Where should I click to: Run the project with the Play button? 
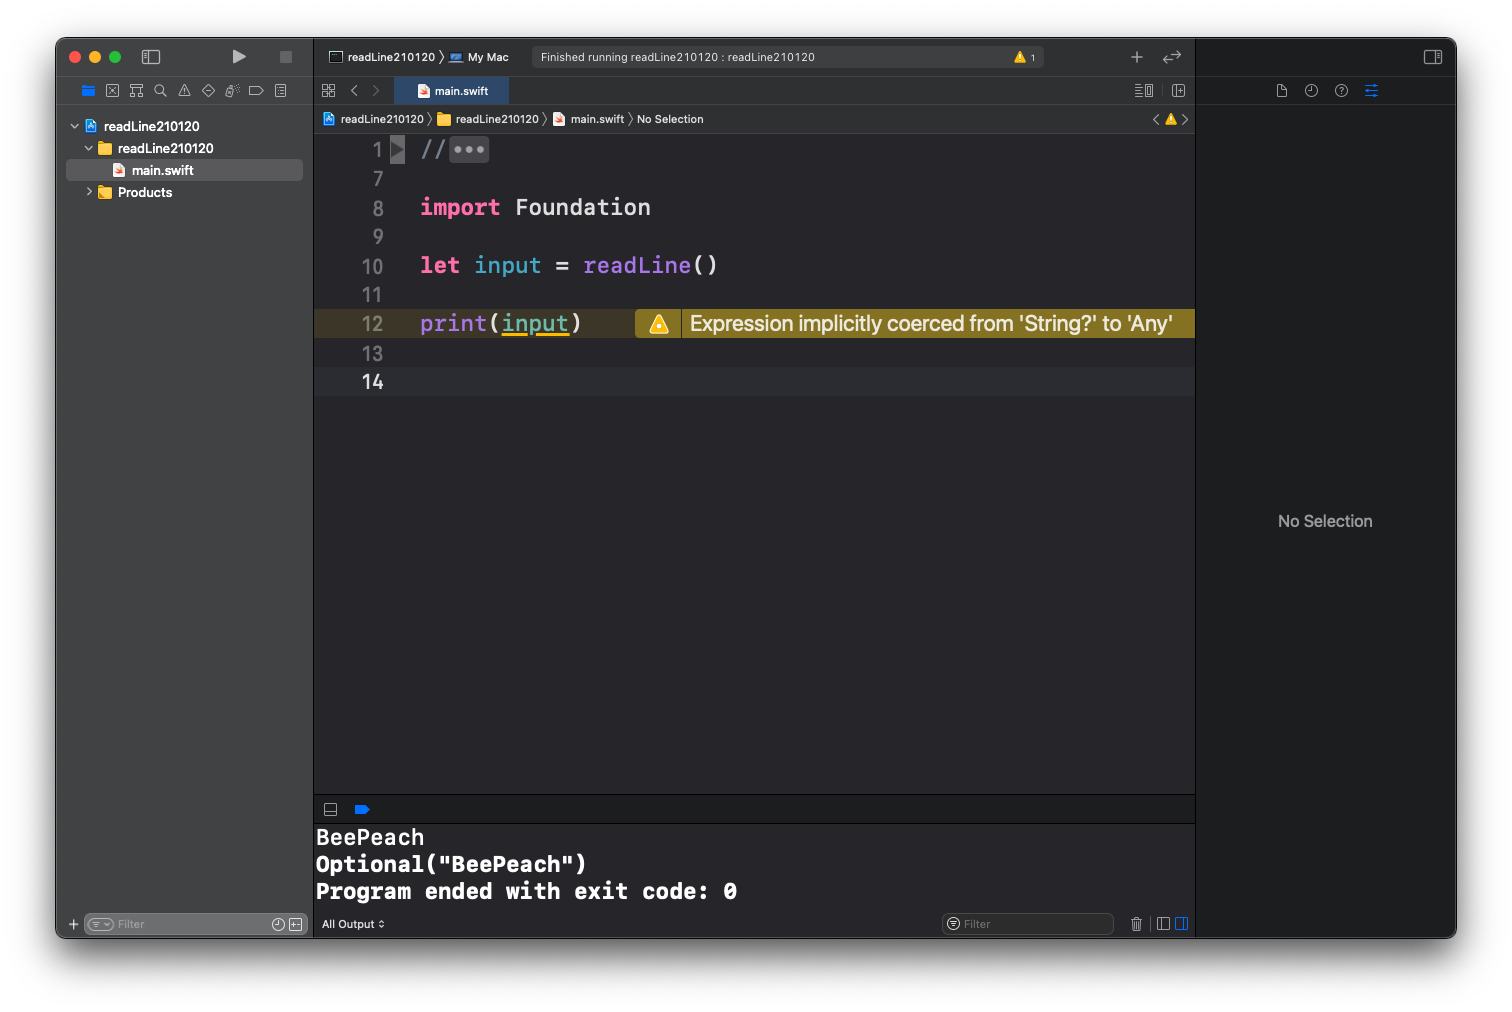click(239, 57)
